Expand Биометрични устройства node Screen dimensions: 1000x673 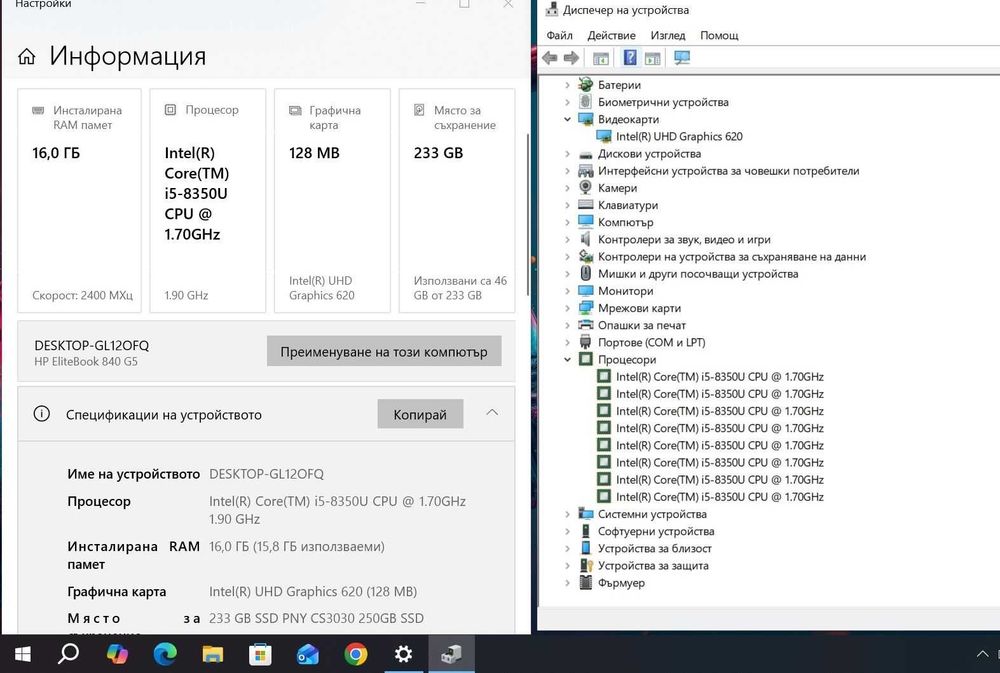[x=567, y=102]
